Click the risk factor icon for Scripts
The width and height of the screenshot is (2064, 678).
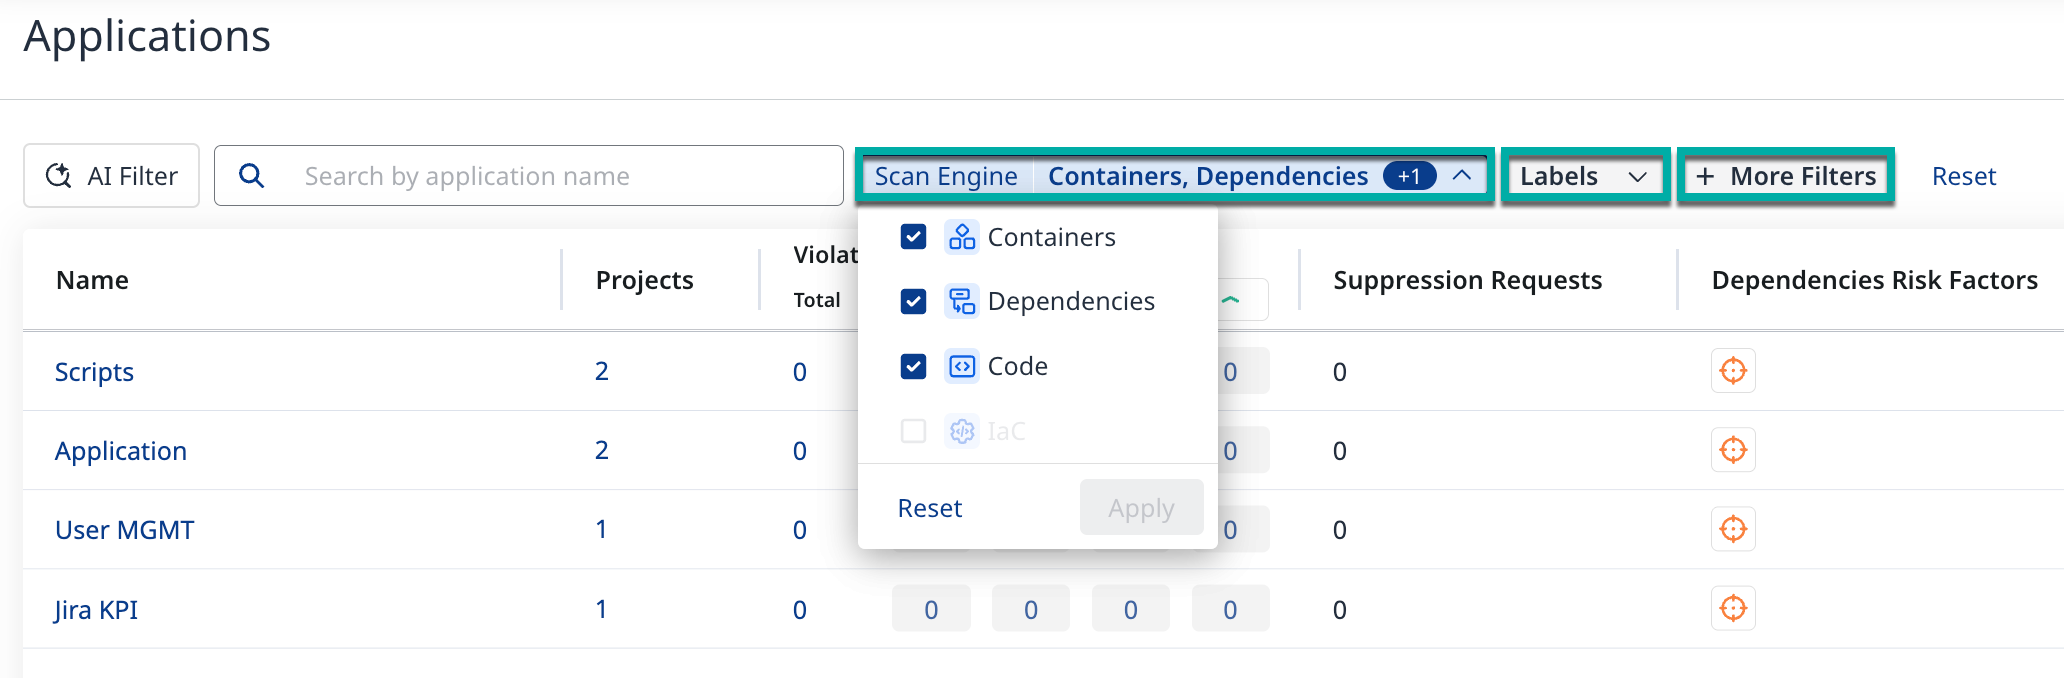(x=1732, y=371)
